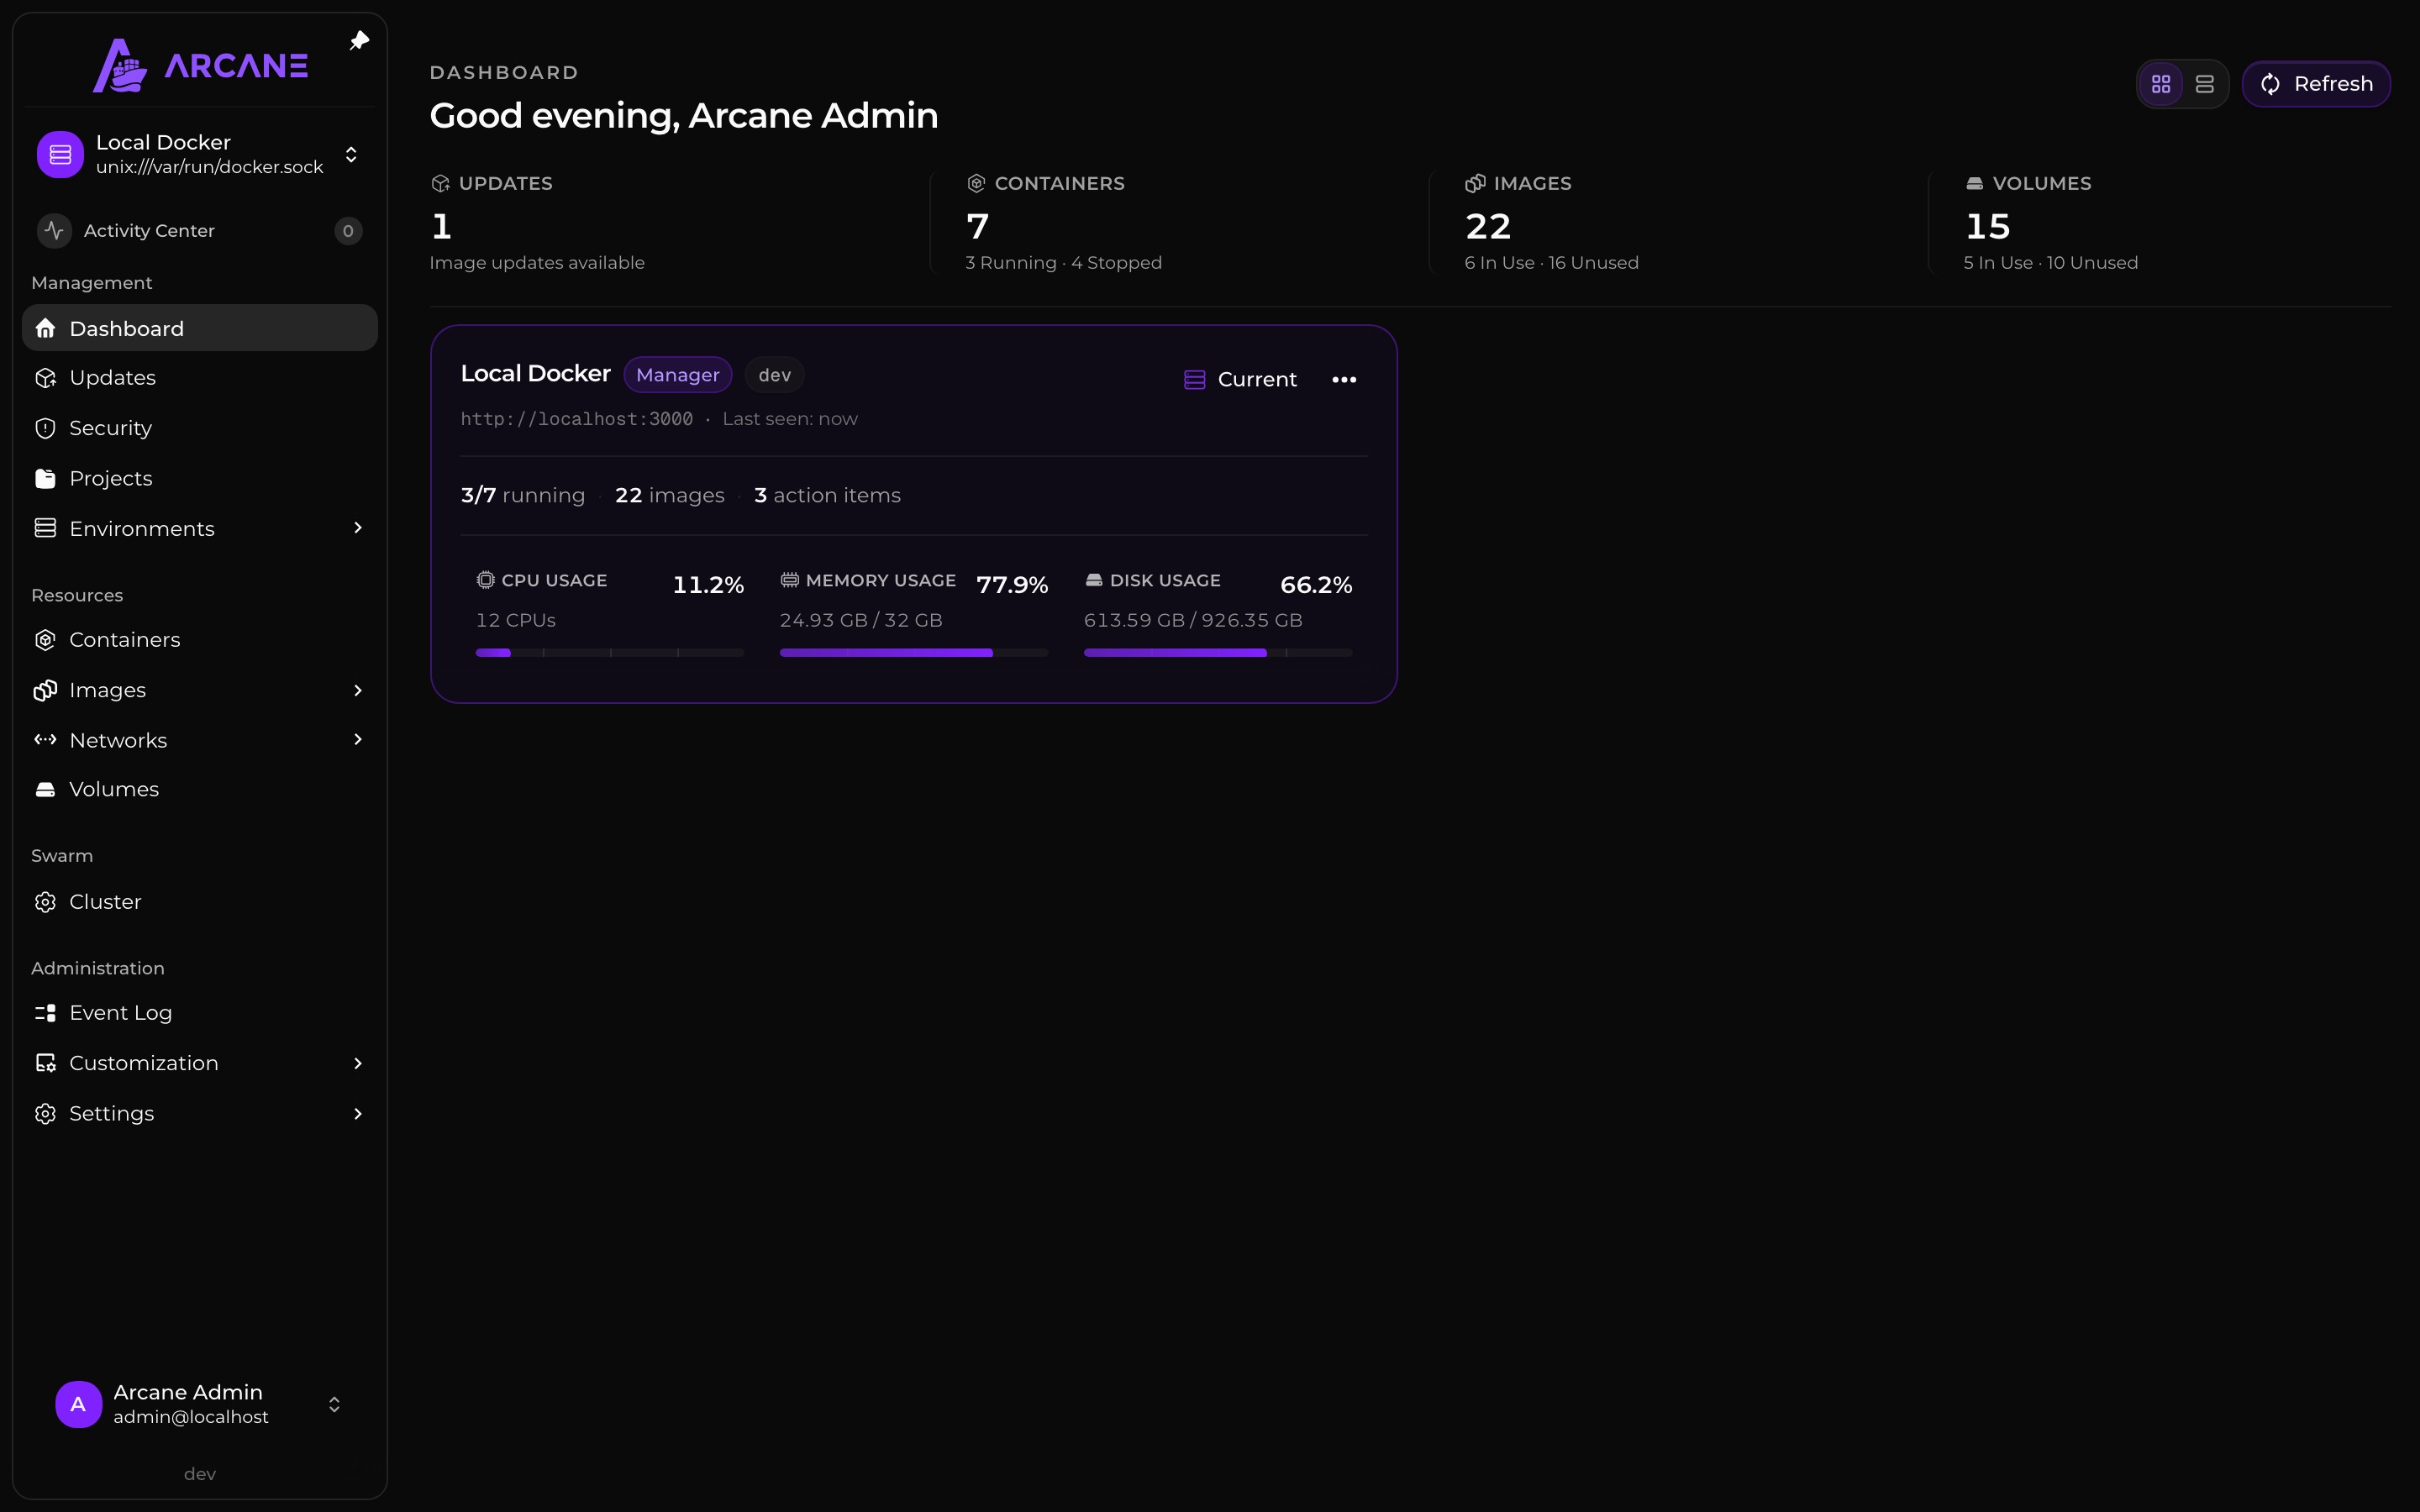The height and width of the screenshot is (1512, 2420).
Task: Click the Activity Center count badge
Action: [x=348, y=231]
